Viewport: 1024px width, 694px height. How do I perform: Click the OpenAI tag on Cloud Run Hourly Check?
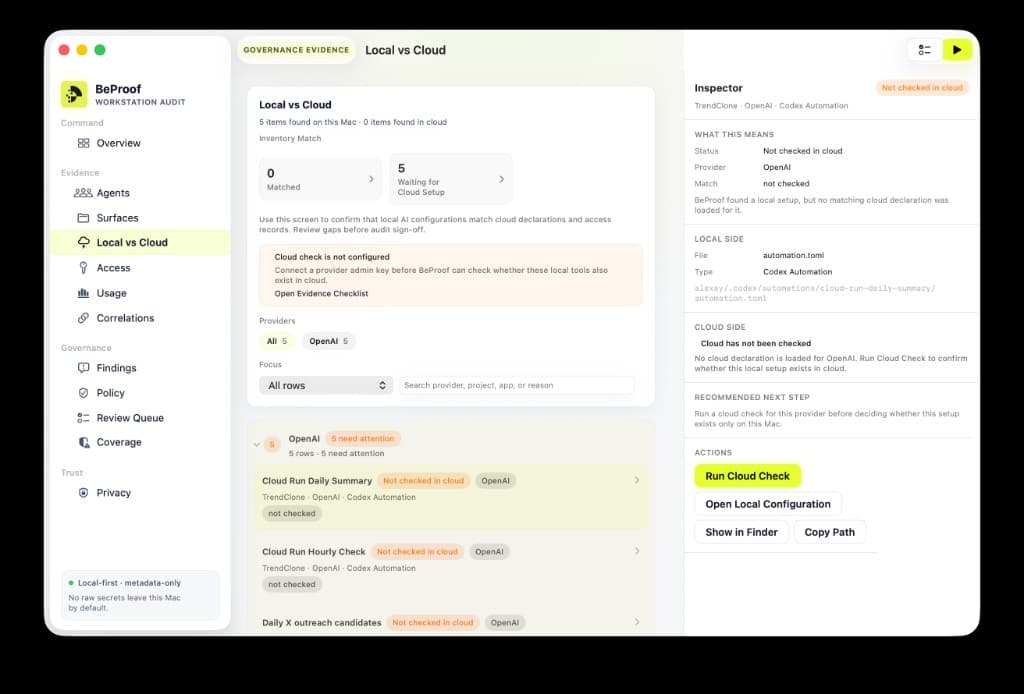click(489, 552)
